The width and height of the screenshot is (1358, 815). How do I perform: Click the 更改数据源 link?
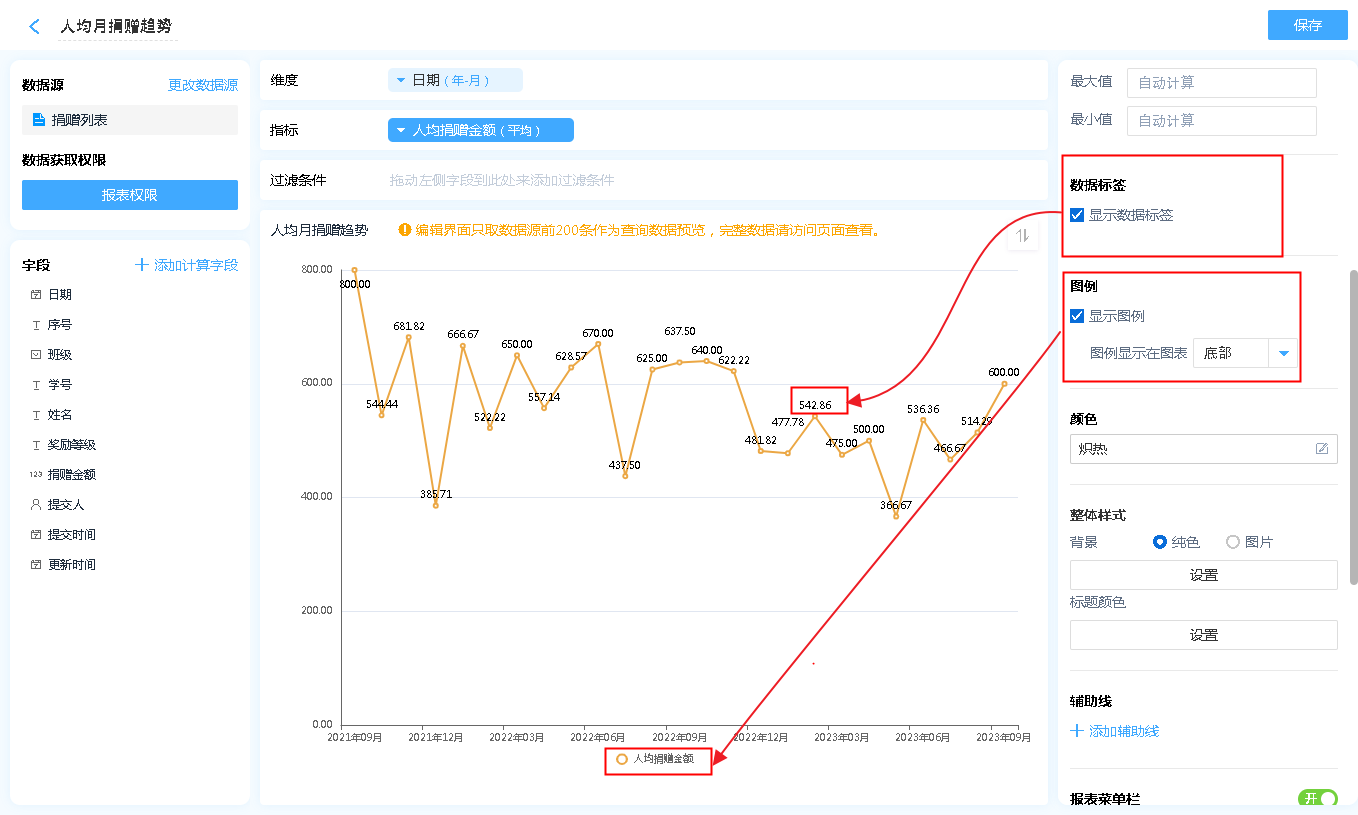point(203,86)
